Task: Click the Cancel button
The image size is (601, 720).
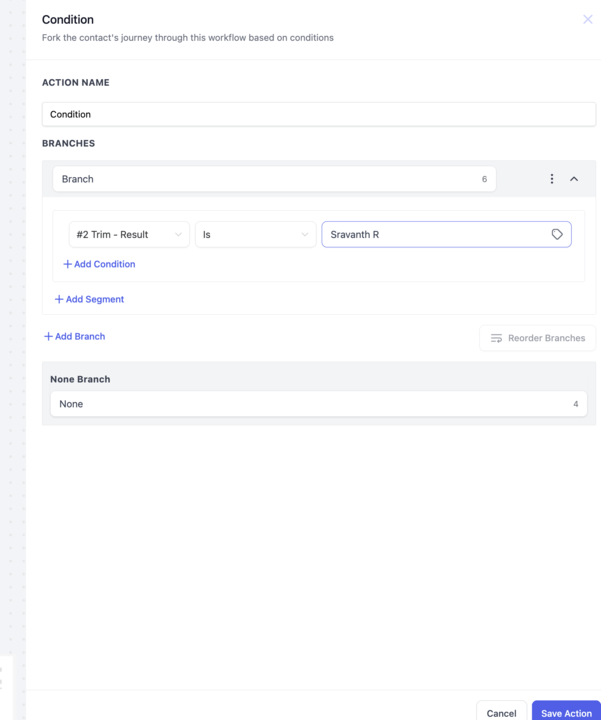Action: pos(501,713)
